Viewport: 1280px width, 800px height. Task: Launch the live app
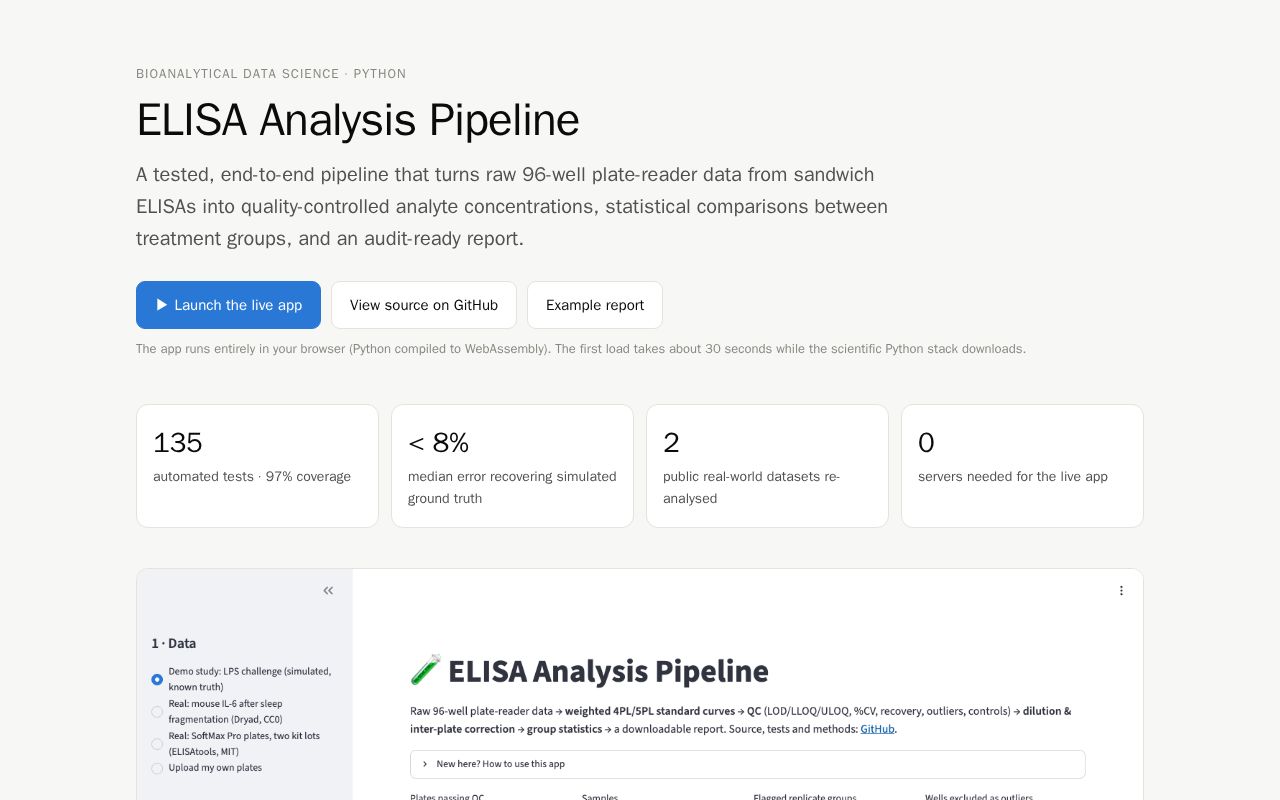(x=228, y=305)
